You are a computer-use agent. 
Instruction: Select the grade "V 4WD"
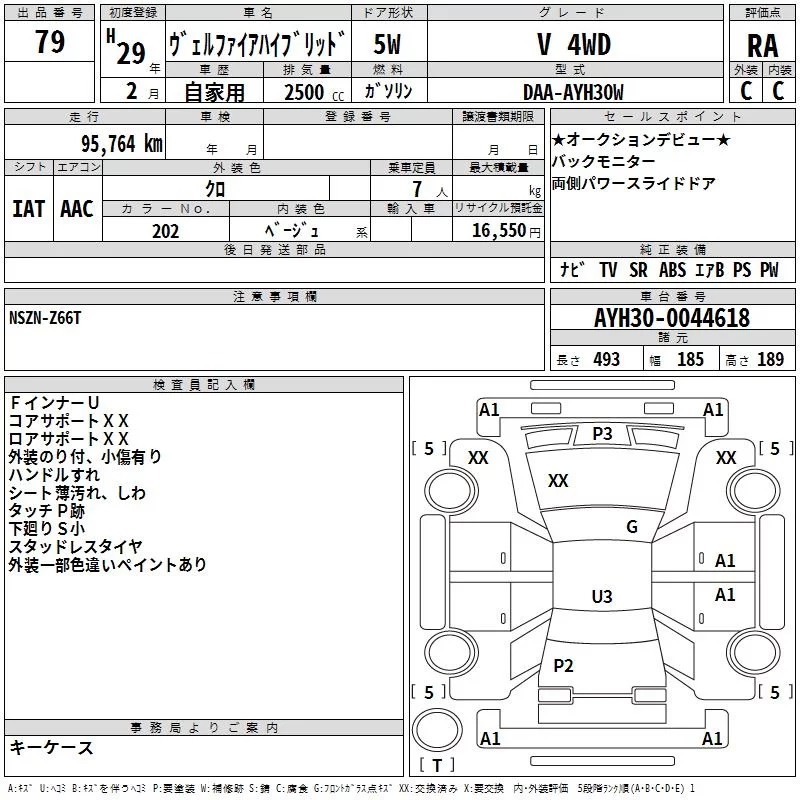pyautogui.click(x=574, y=44)
